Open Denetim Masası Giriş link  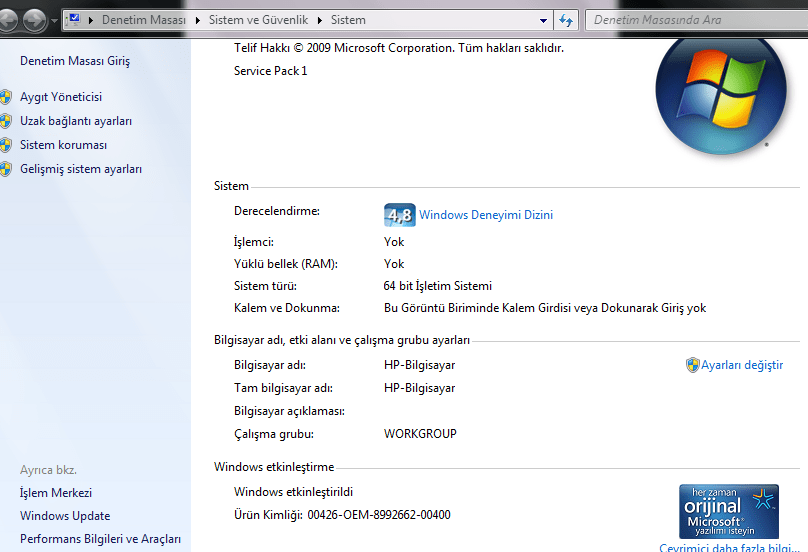75,61
